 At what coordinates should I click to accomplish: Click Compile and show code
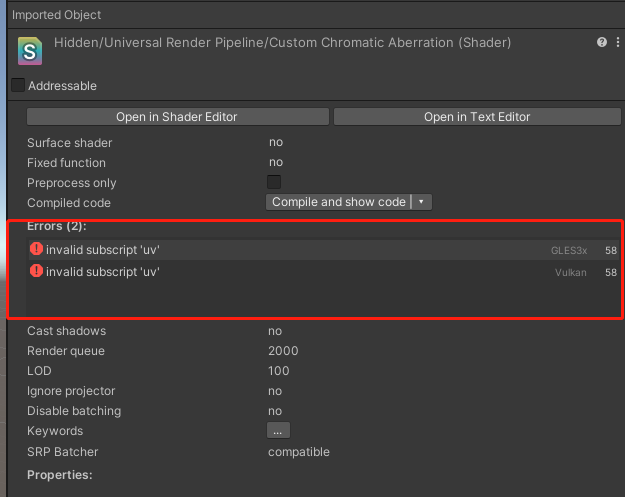(339, 202)
